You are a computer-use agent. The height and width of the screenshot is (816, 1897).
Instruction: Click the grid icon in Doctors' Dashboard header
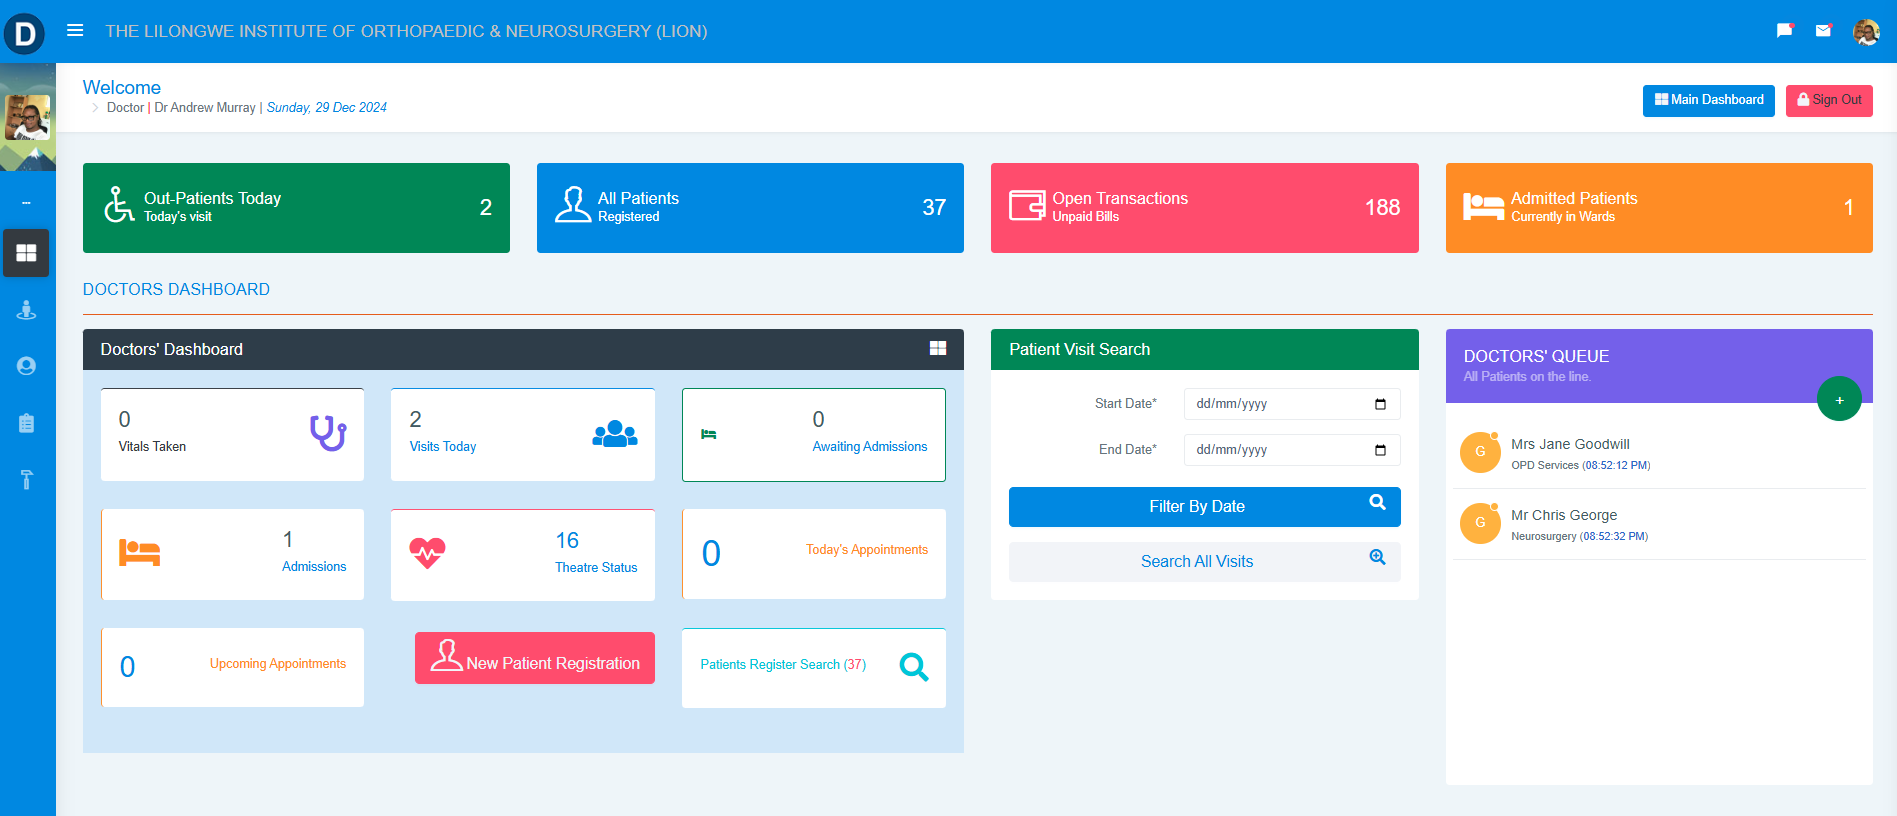(937, 348)
